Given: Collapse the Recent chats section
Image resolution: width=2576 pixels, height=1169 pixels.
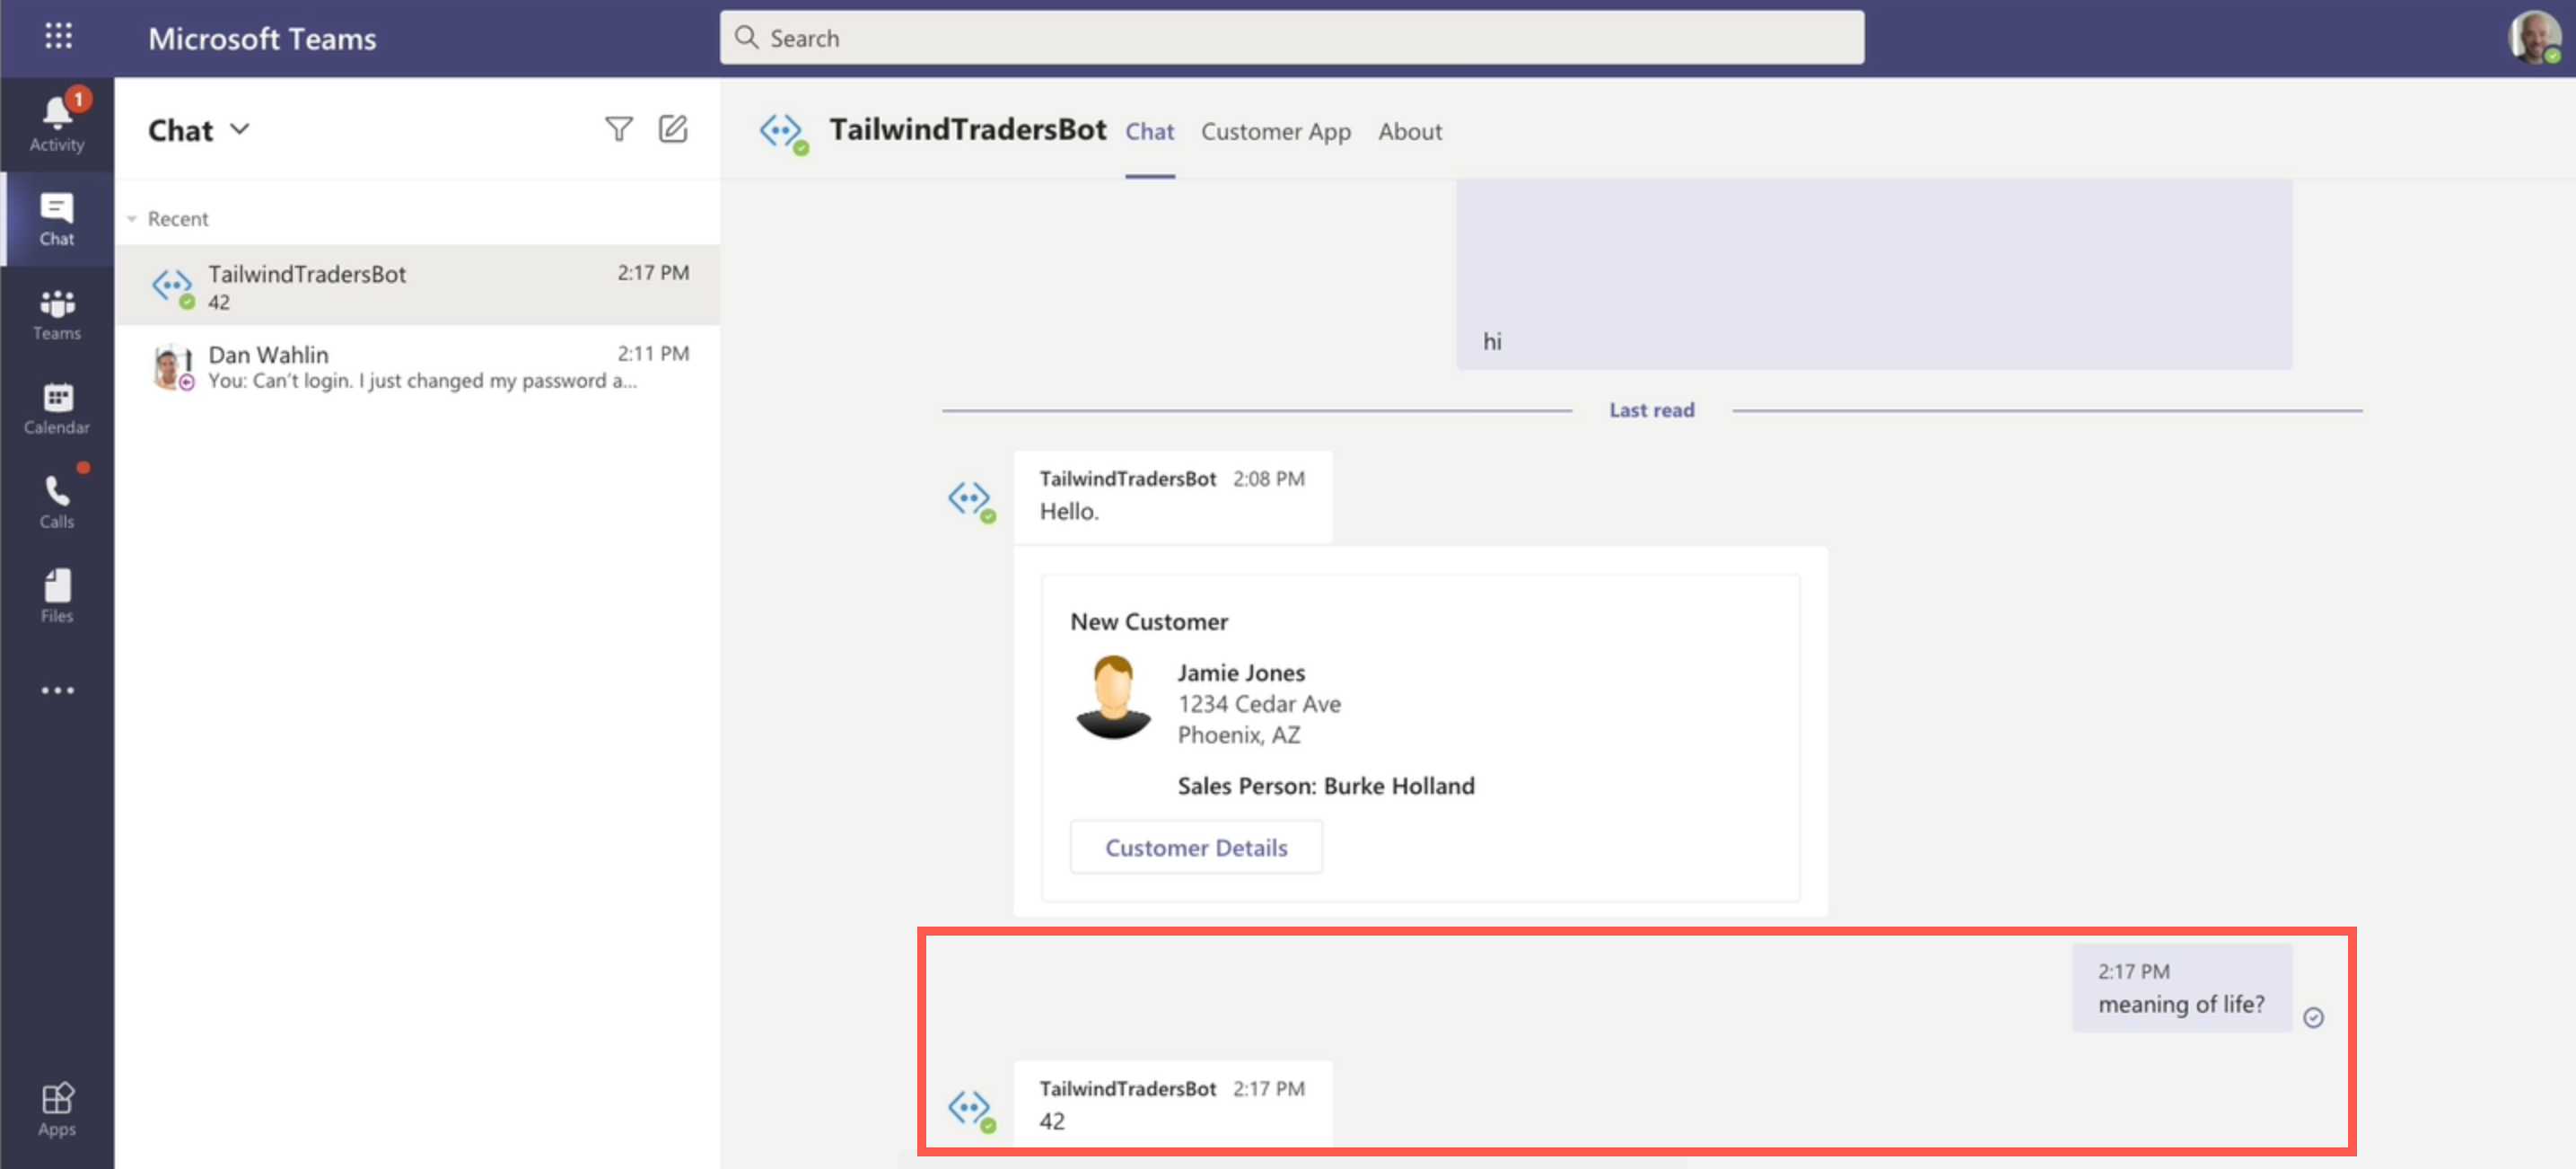Looking at the screenshot, I should tap(132, 219).
